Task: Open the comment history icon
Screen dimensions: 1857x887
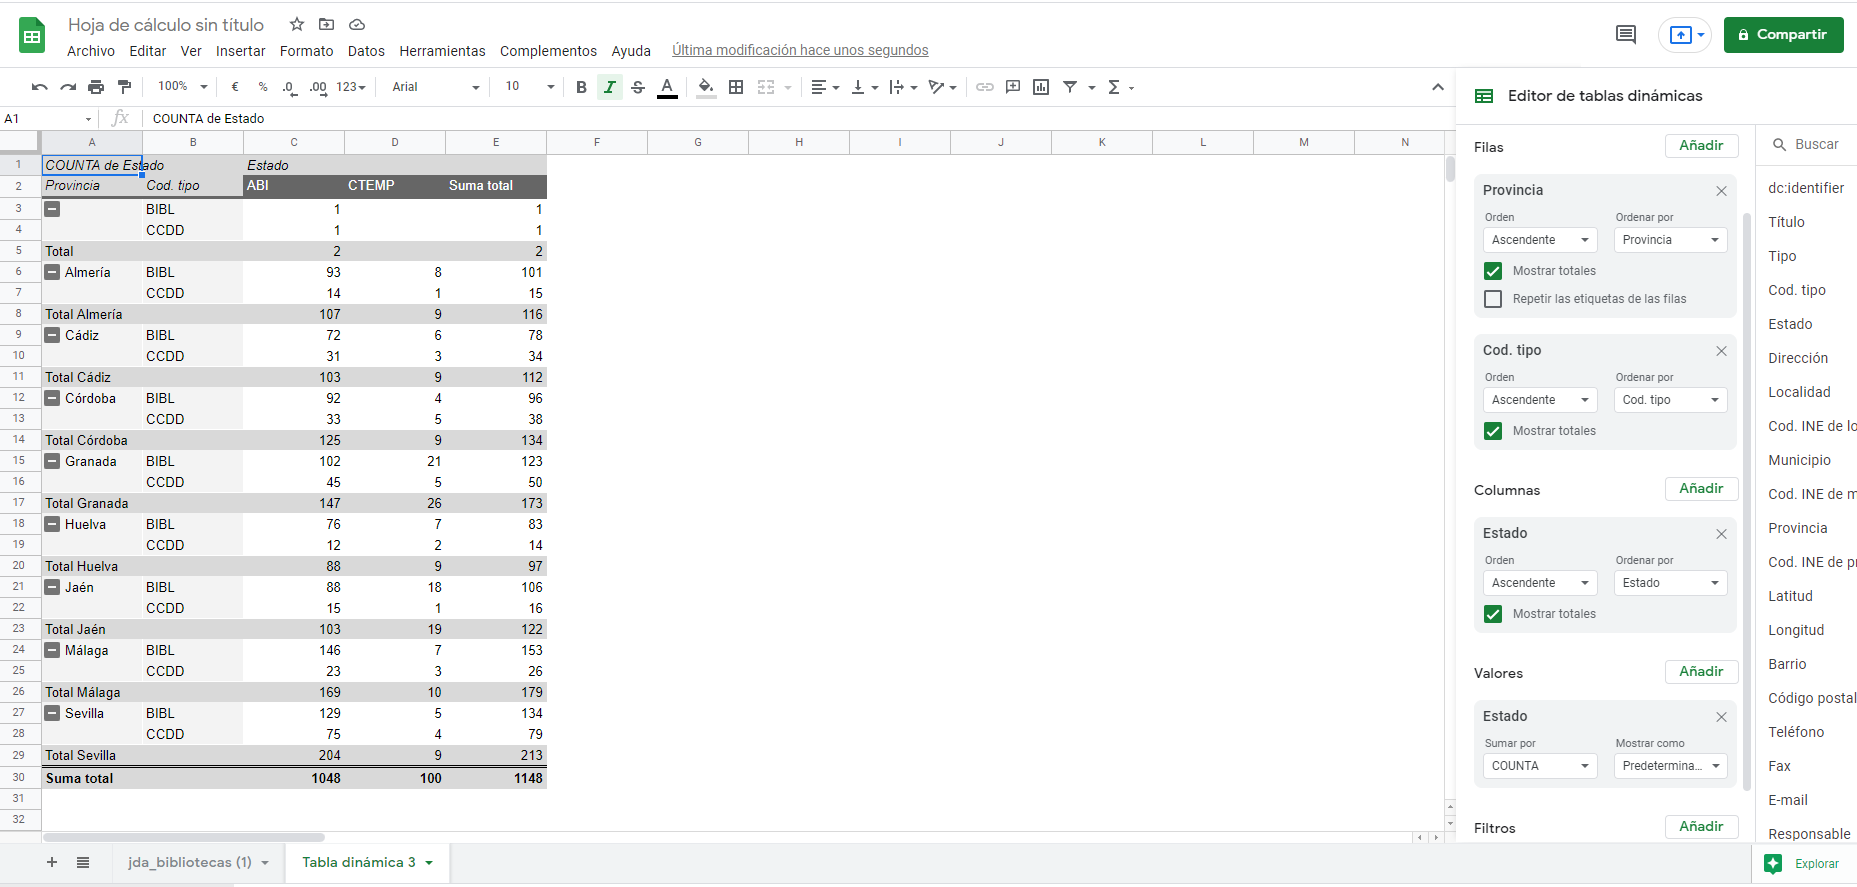Action: [x=1626, y=35]
